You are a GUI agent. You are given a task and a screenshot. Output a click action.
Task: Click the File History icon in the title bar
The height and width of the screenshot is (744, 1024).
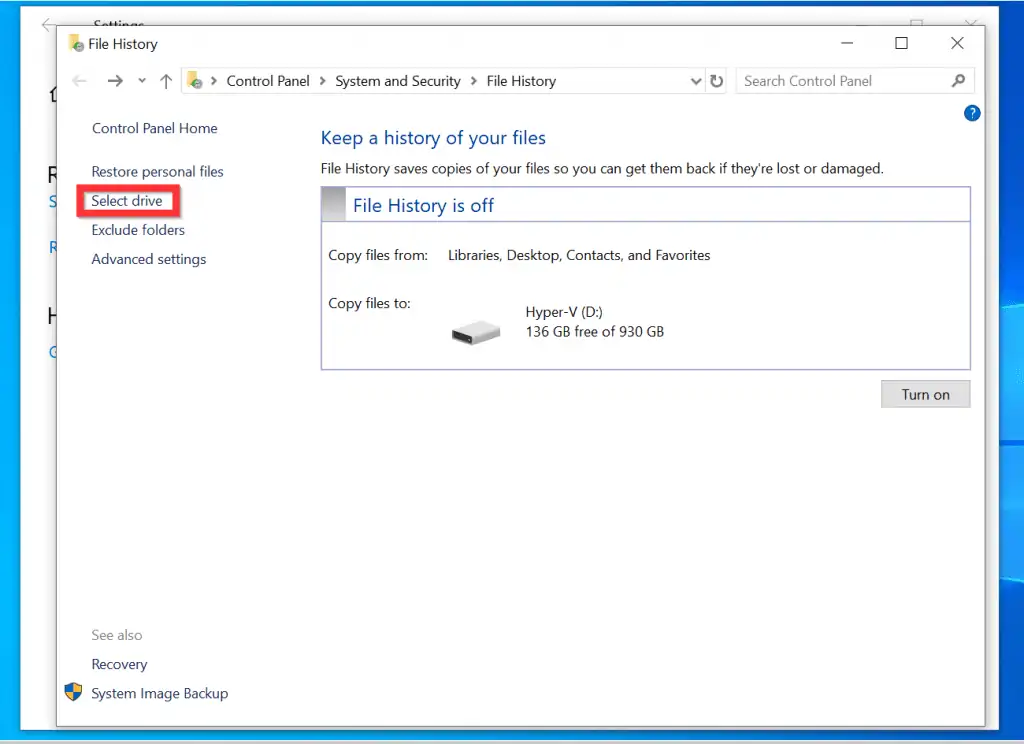coord(74,44)
